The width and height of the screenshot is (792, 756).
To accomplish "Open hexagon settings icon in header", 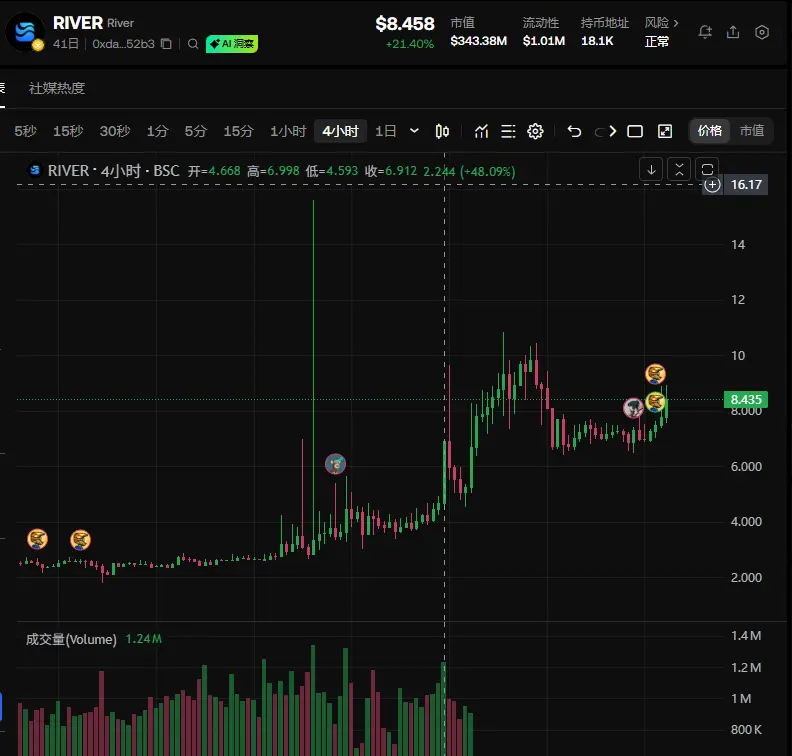I will [x=762, y=32].
